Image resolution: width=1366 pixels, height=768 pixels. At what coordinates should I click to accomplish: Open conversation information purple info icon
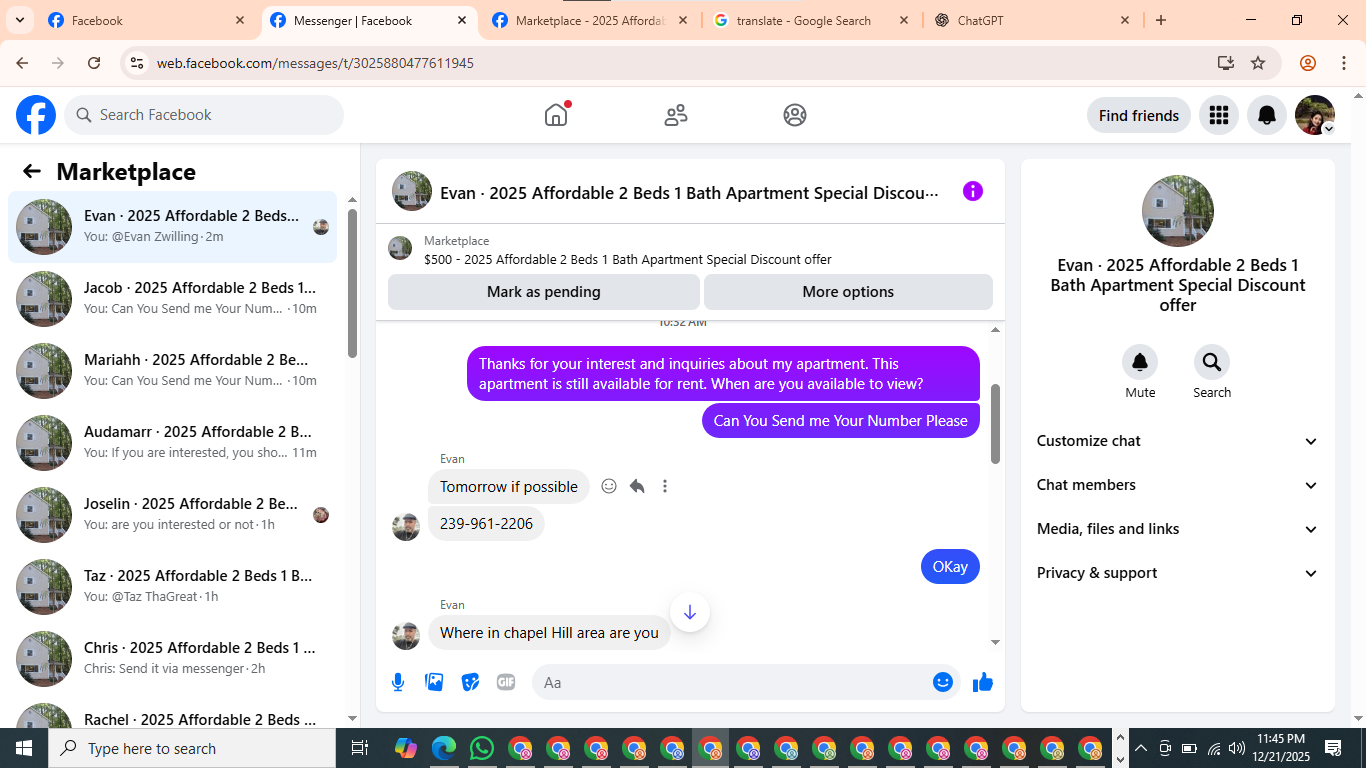click(x=973, y=191)
